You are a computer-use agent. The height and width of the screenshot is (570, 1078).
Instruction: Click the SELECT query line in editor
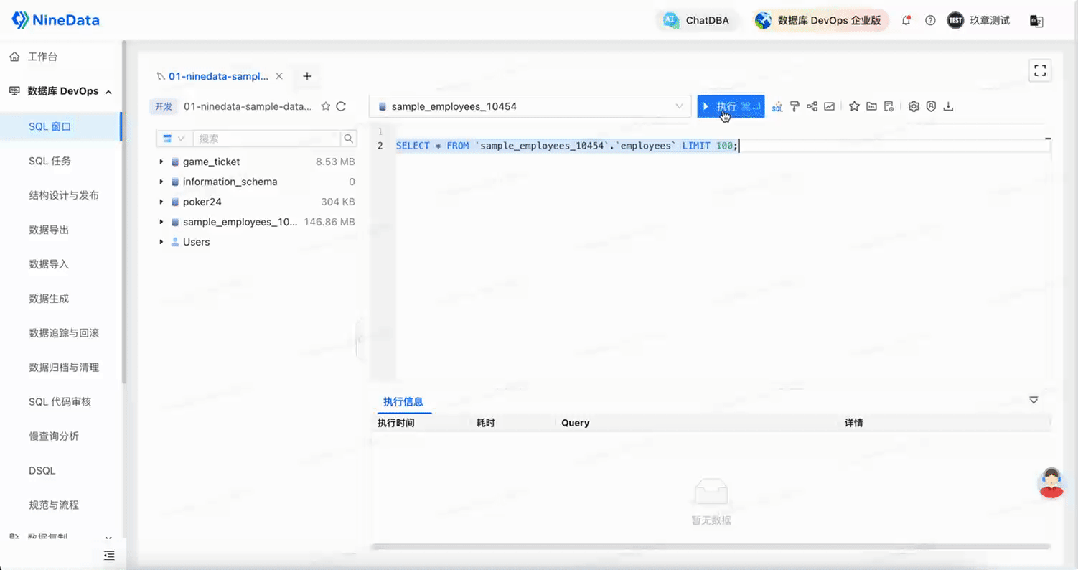pos(566,146)
